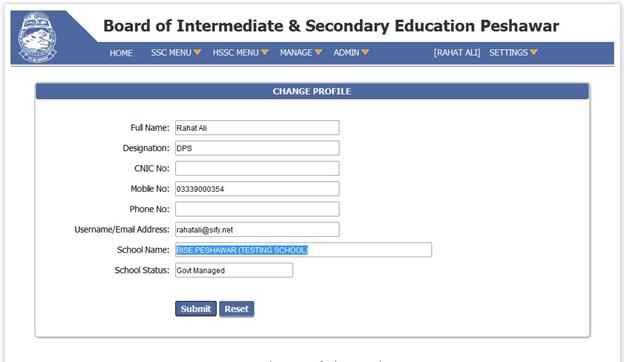Screen dimensions: 624x362
Task: Focus the Full Name field
Action: (x=257, y=128)
